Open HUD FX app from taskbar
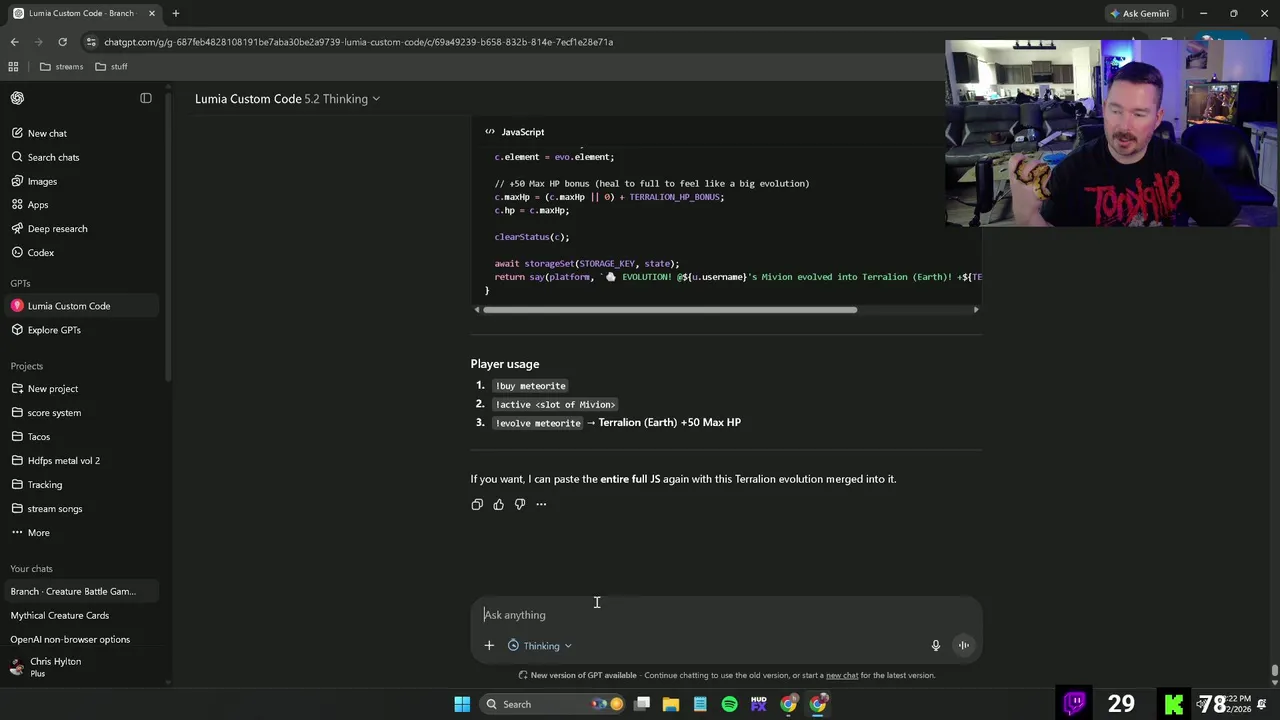This screenshot has width=1280, height=720. (x=759, y=704)
